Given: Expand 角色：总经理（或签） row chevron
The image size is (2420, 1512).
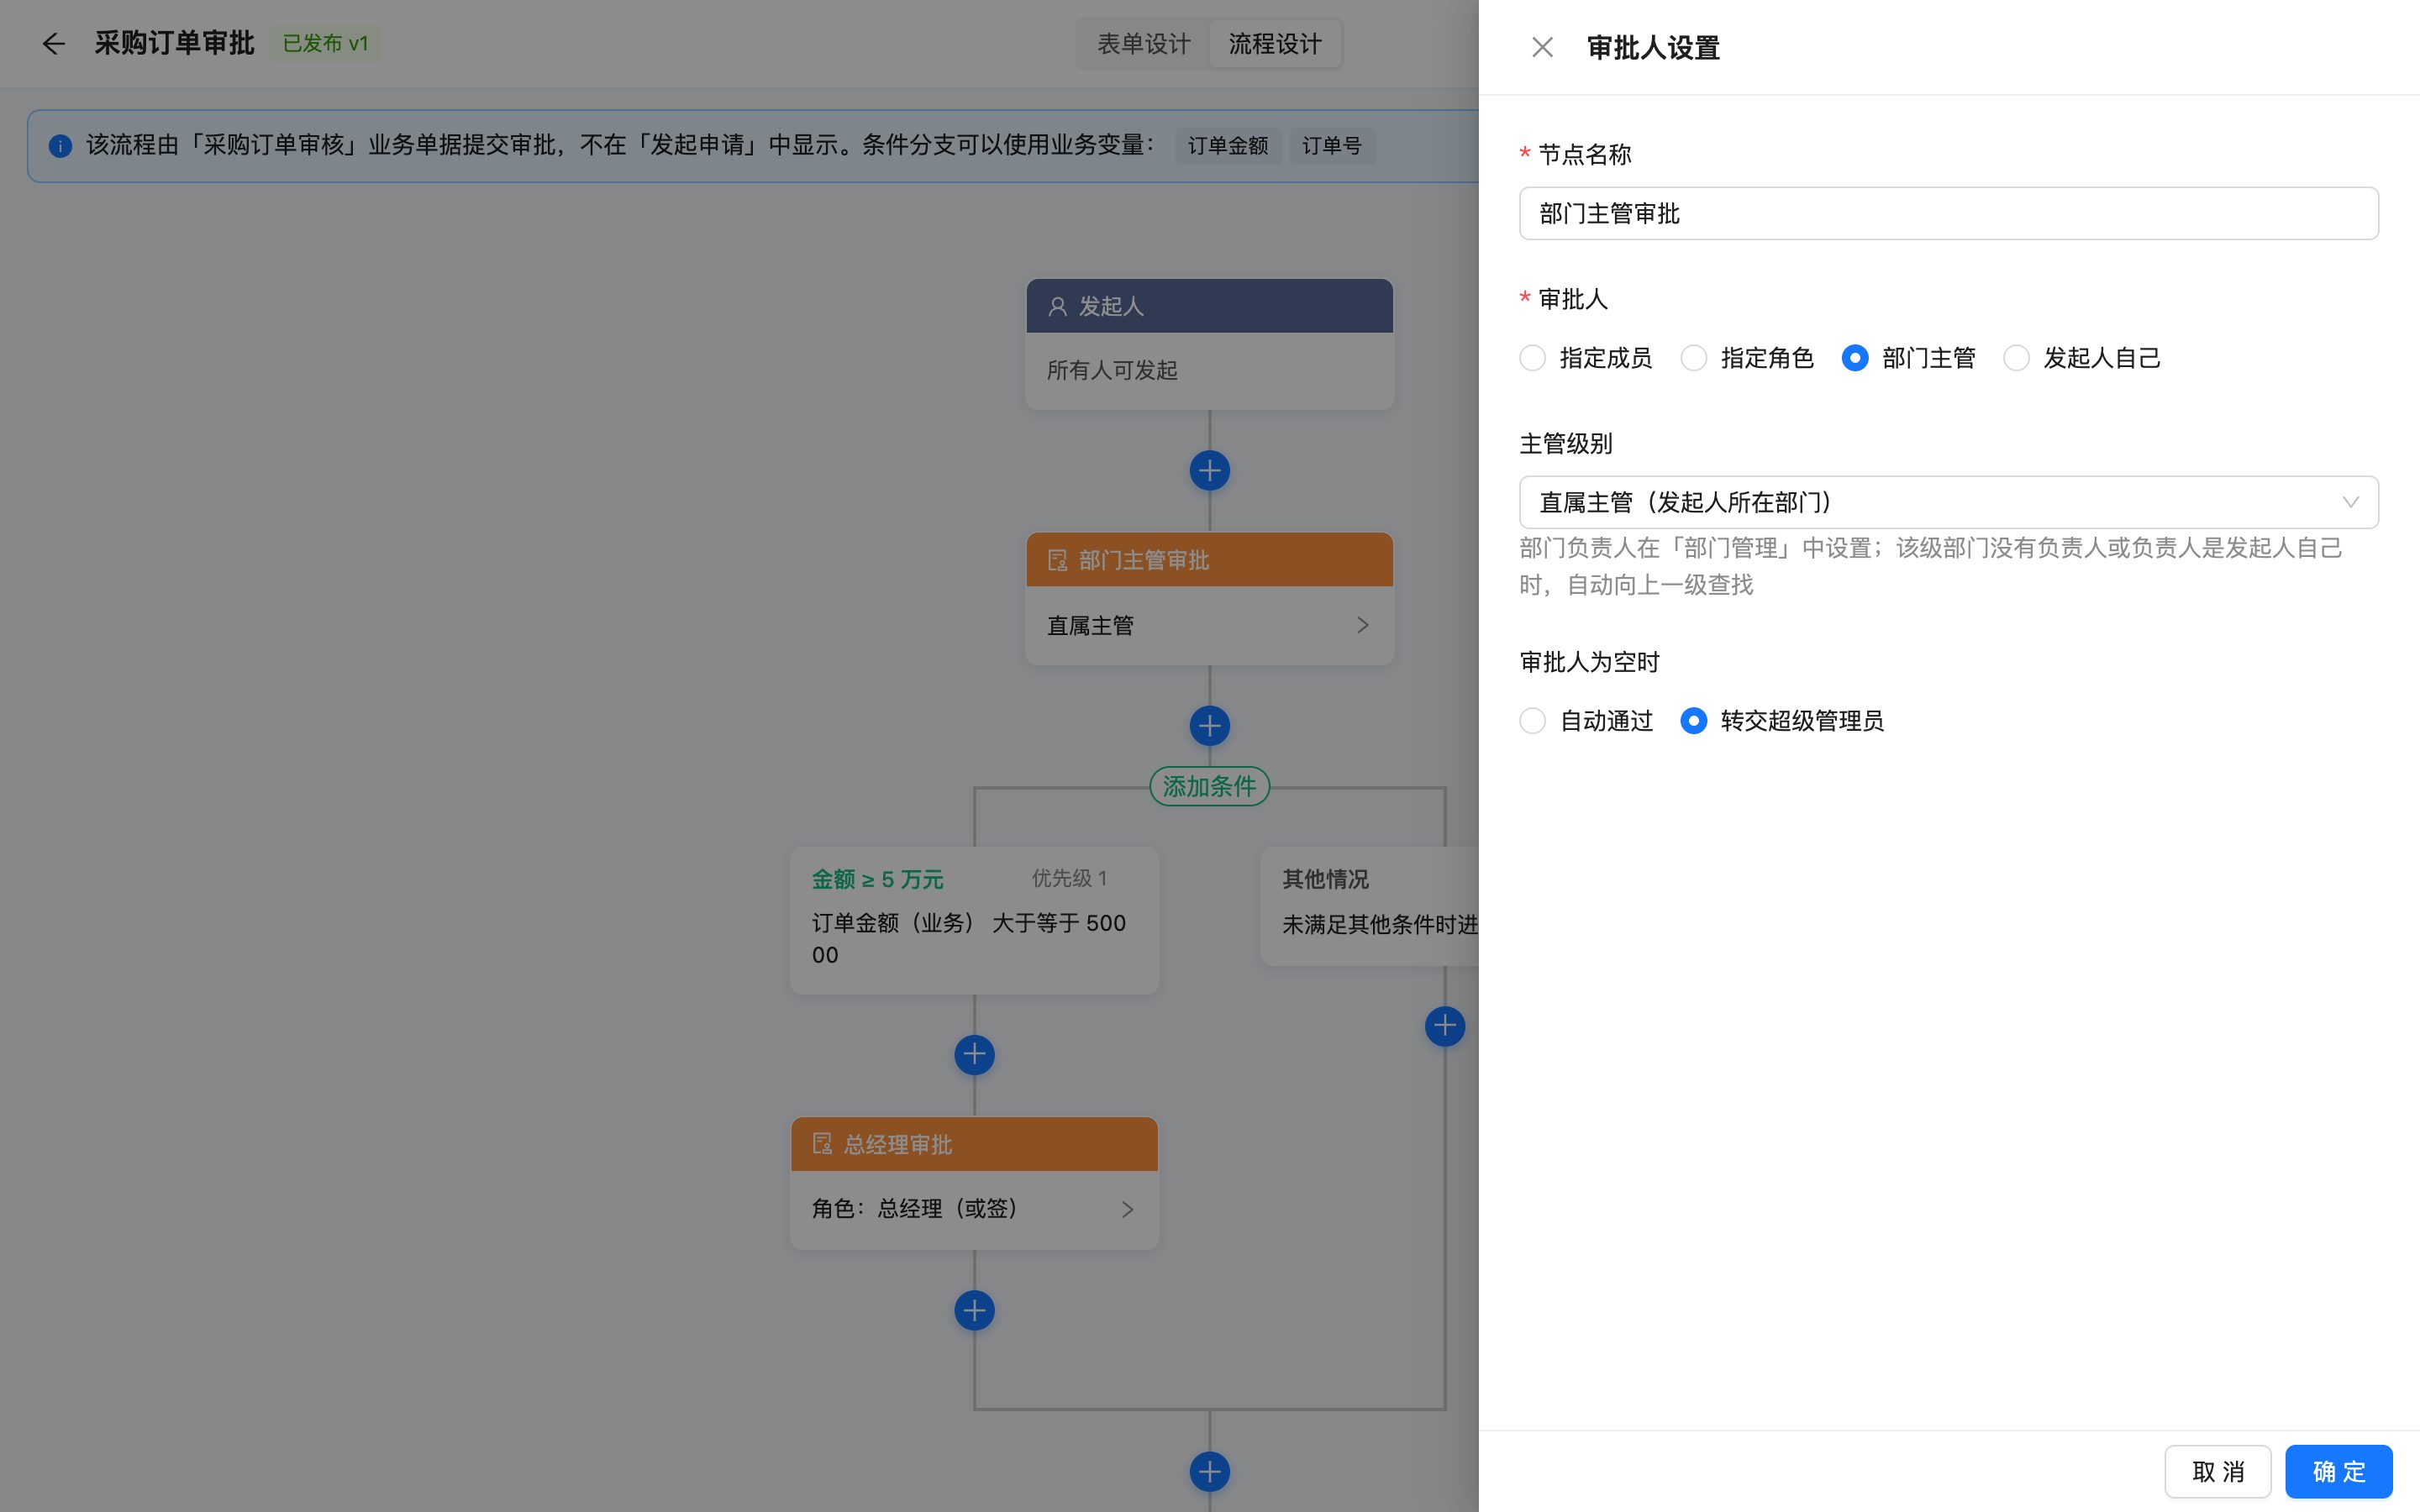Looking at the screenshot, I should pos(1127,1209).
